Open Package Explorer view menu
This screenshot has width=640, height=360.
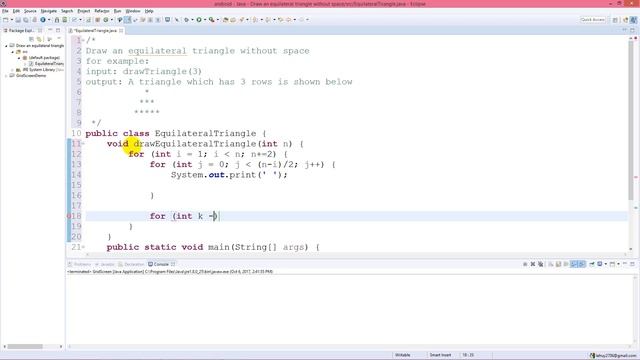pos(59,39)
